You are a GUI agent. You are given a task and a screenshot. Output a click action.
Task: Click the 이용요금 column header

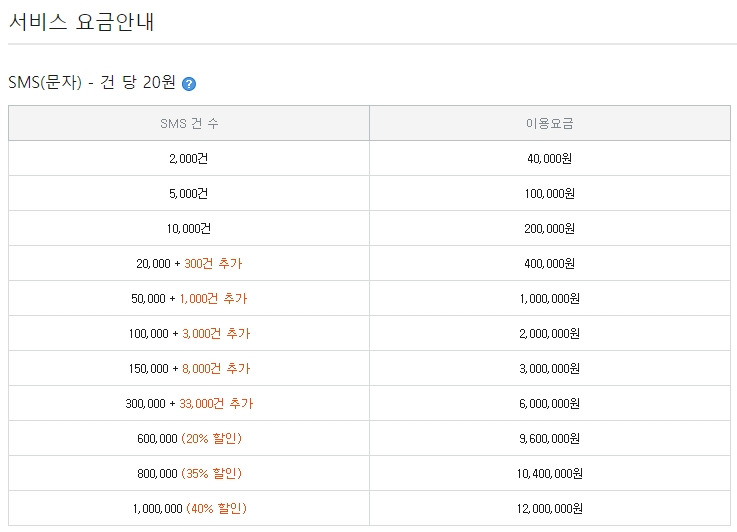tap(549, 123)
